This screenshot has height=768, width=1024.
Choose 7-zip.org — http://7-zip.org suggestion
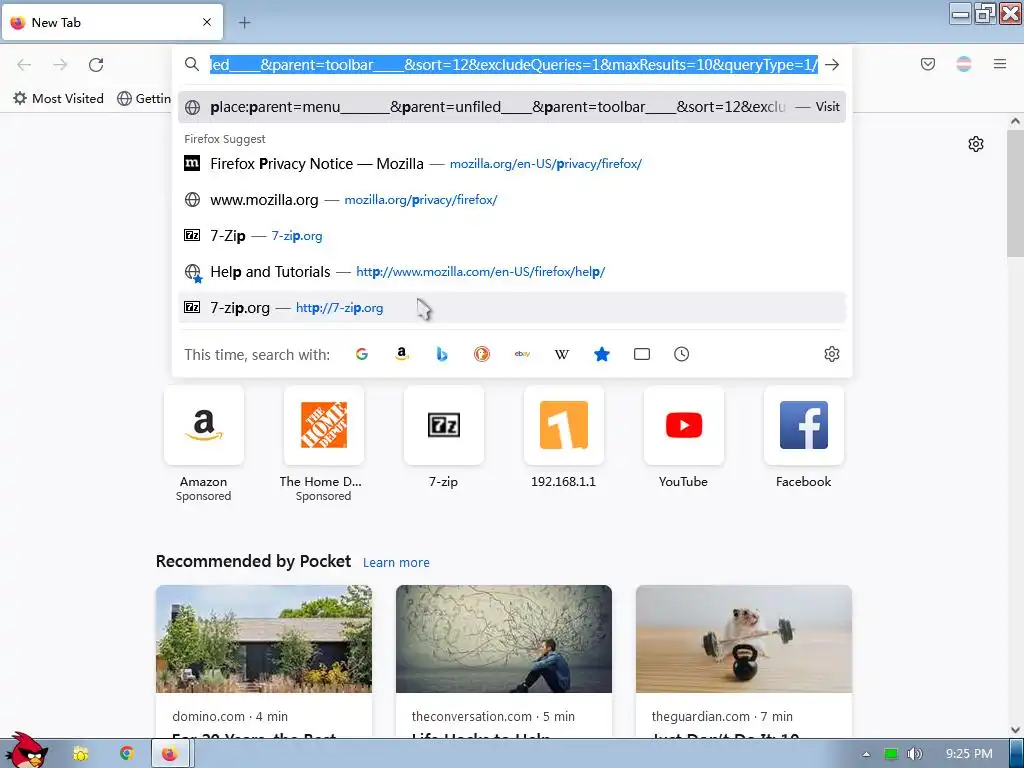[x=511, y=308]
